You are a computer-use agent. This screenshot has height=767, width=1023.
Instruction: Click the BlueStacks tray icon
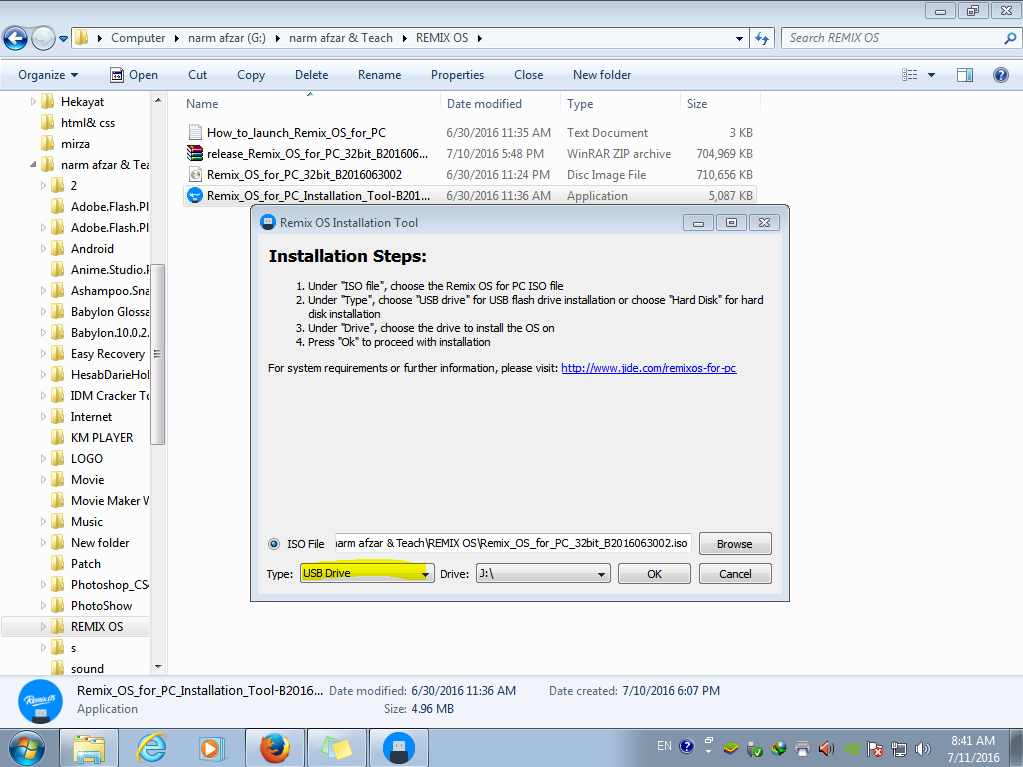(731, 748)
